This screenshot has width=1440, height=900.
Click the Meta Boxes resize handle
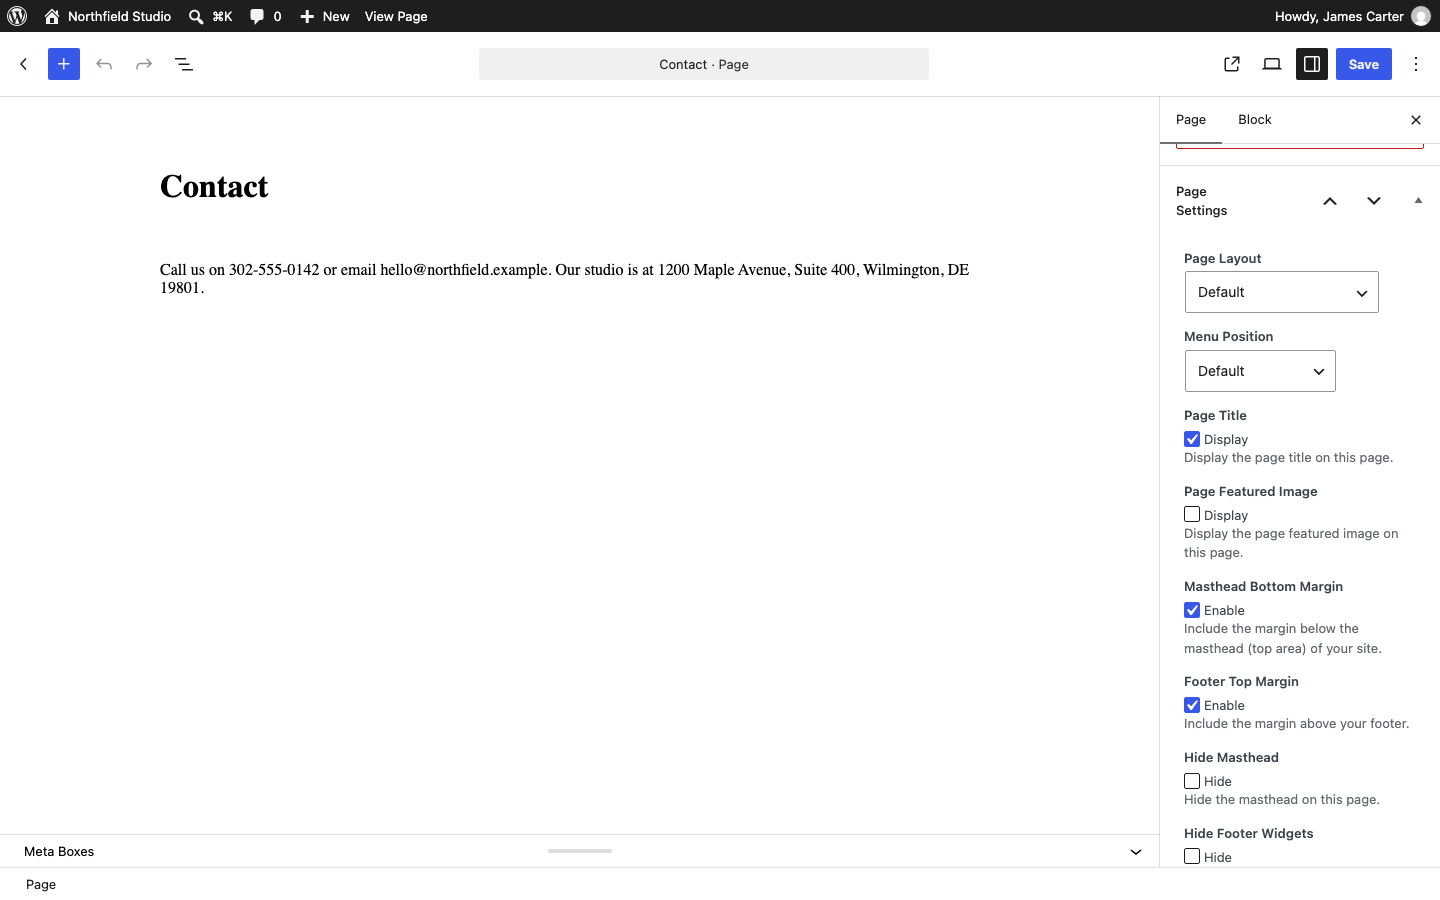(x=580, y=851)
